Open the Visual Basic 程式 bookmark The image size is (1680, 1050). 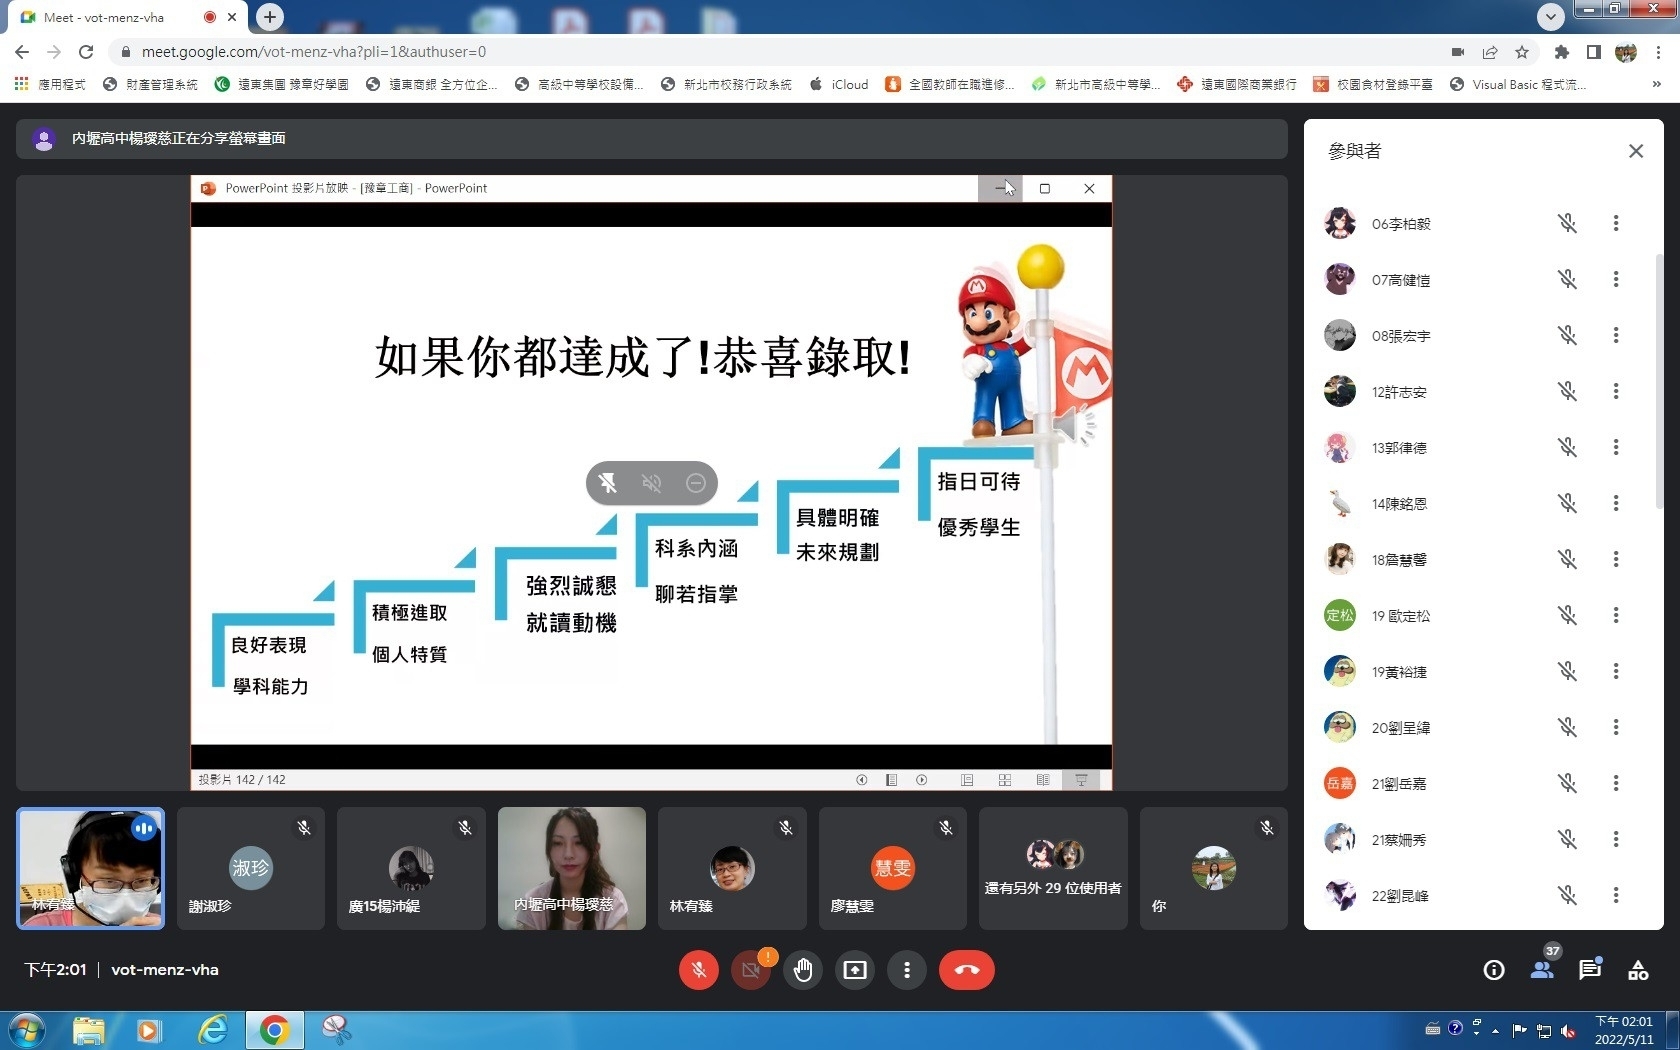tap(1517, 84)
